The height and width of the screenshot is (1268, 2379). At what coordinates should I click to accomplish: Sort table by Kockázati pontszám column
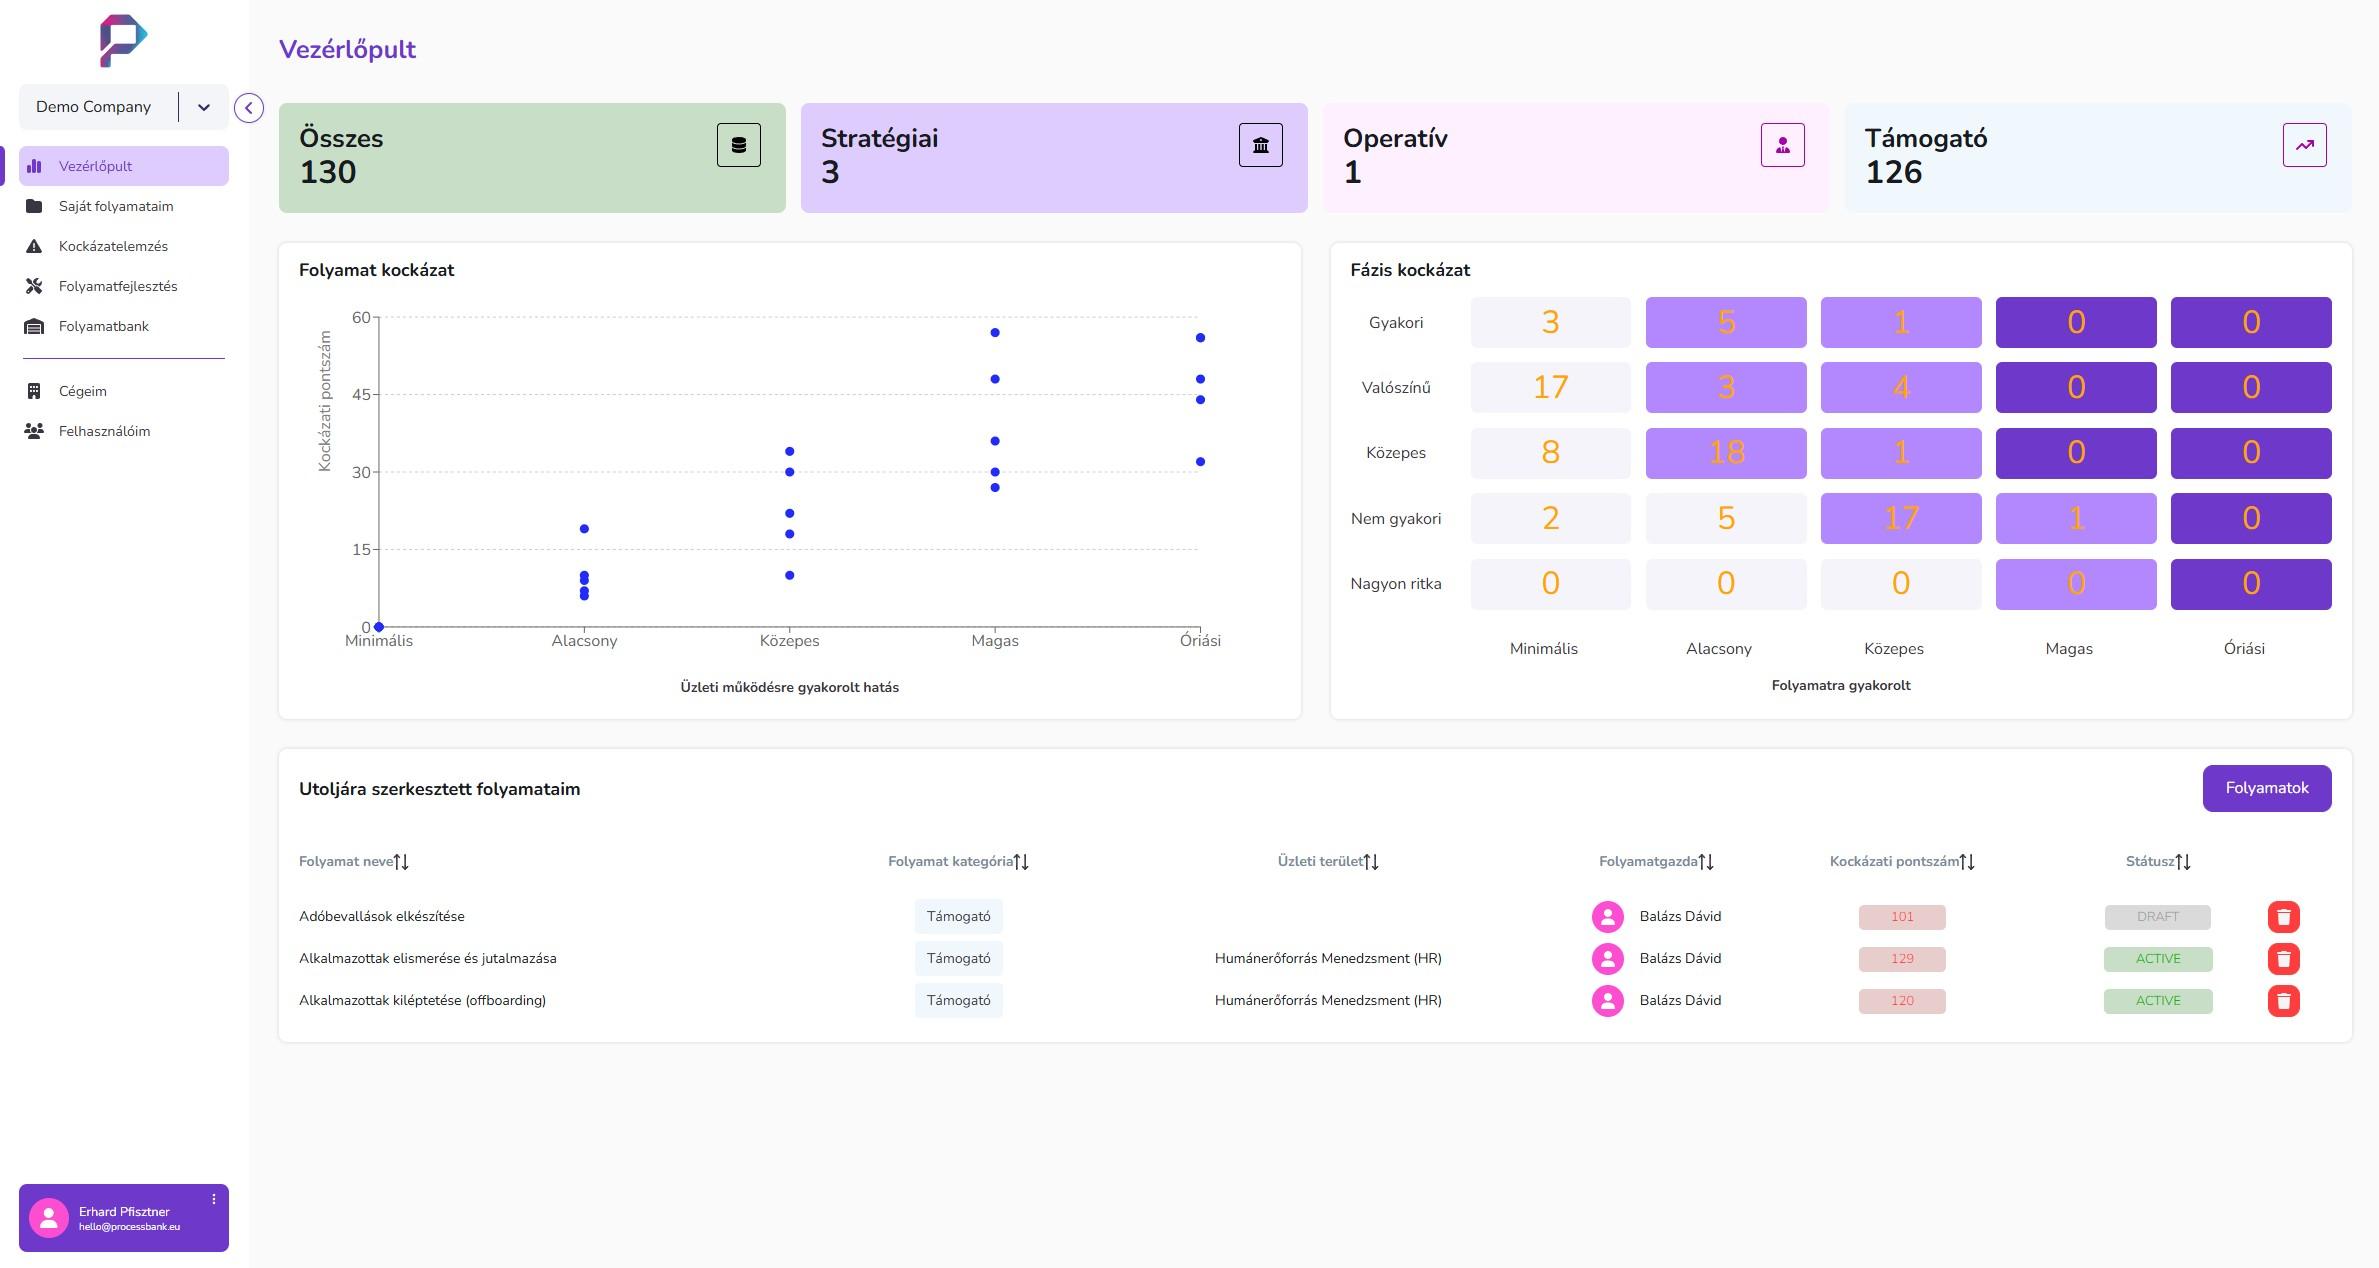click(1966, 862)
